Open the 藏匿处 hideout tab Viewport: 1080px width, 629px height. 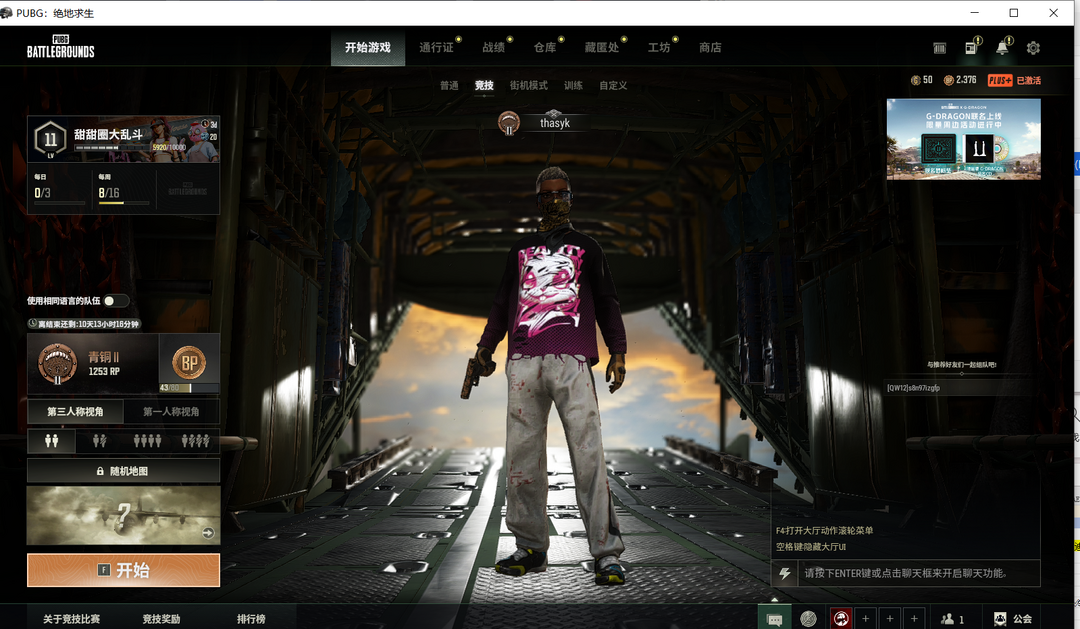pos(602,48)
